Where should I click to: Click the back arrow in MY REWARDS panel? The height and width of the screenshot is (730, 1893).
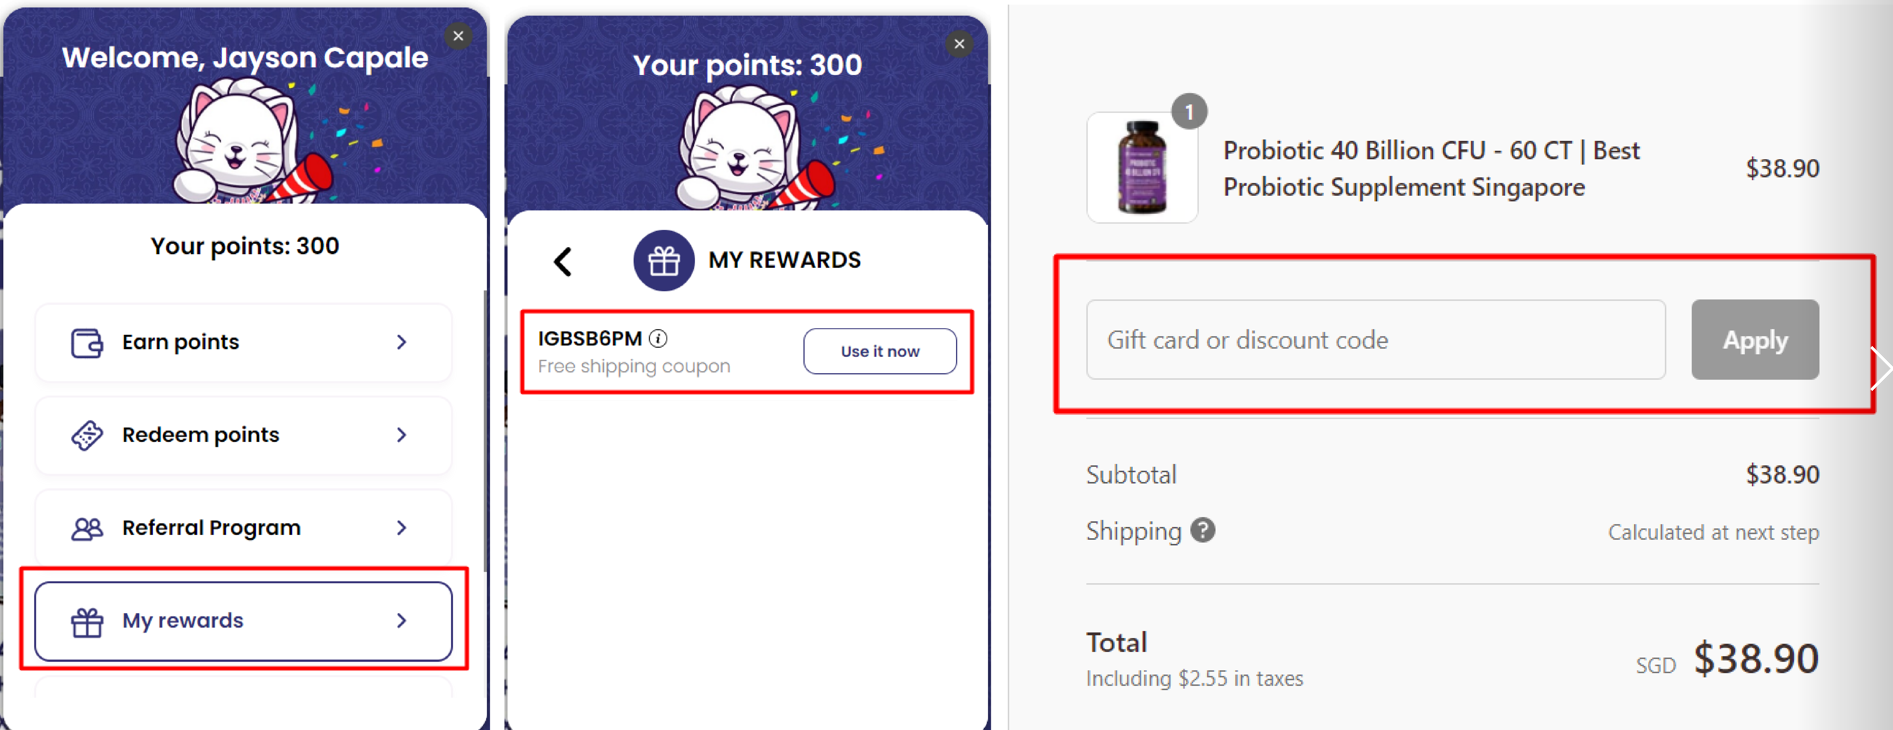tap(563, 260)
